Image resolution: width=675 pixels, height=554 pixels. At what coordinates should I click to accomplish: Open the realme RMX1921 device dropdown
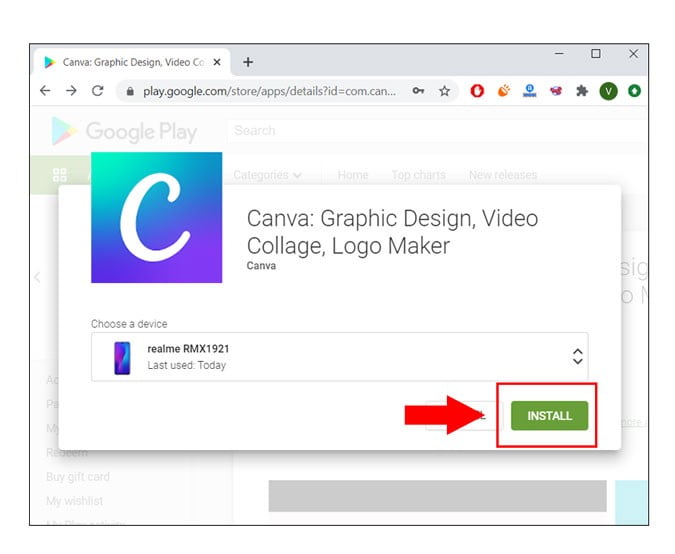(x=339, y=356)
